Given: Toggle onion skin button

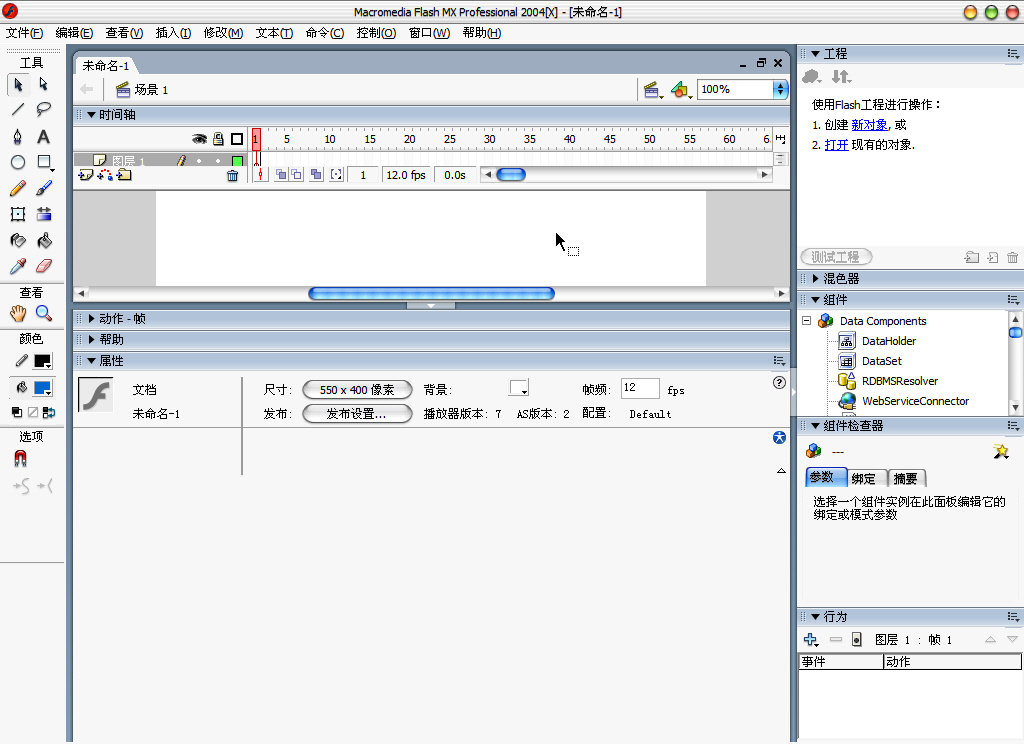Looking at the screenshot, I should coord(281,174).
